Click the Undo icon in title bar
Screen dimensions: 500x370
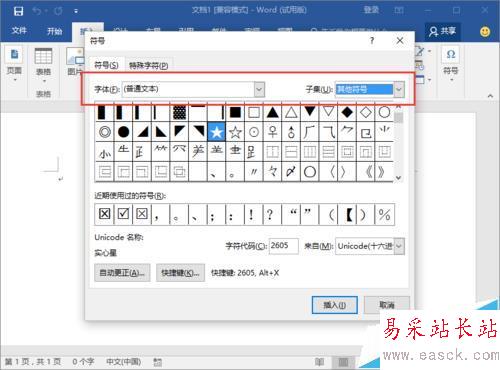pos(37,11)
